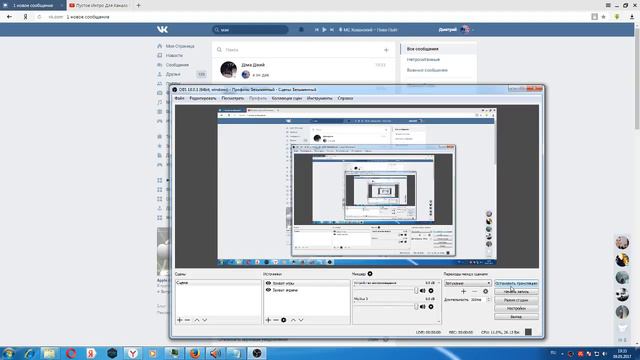Open the Посмотреть menu in OBS

[233, 98]
